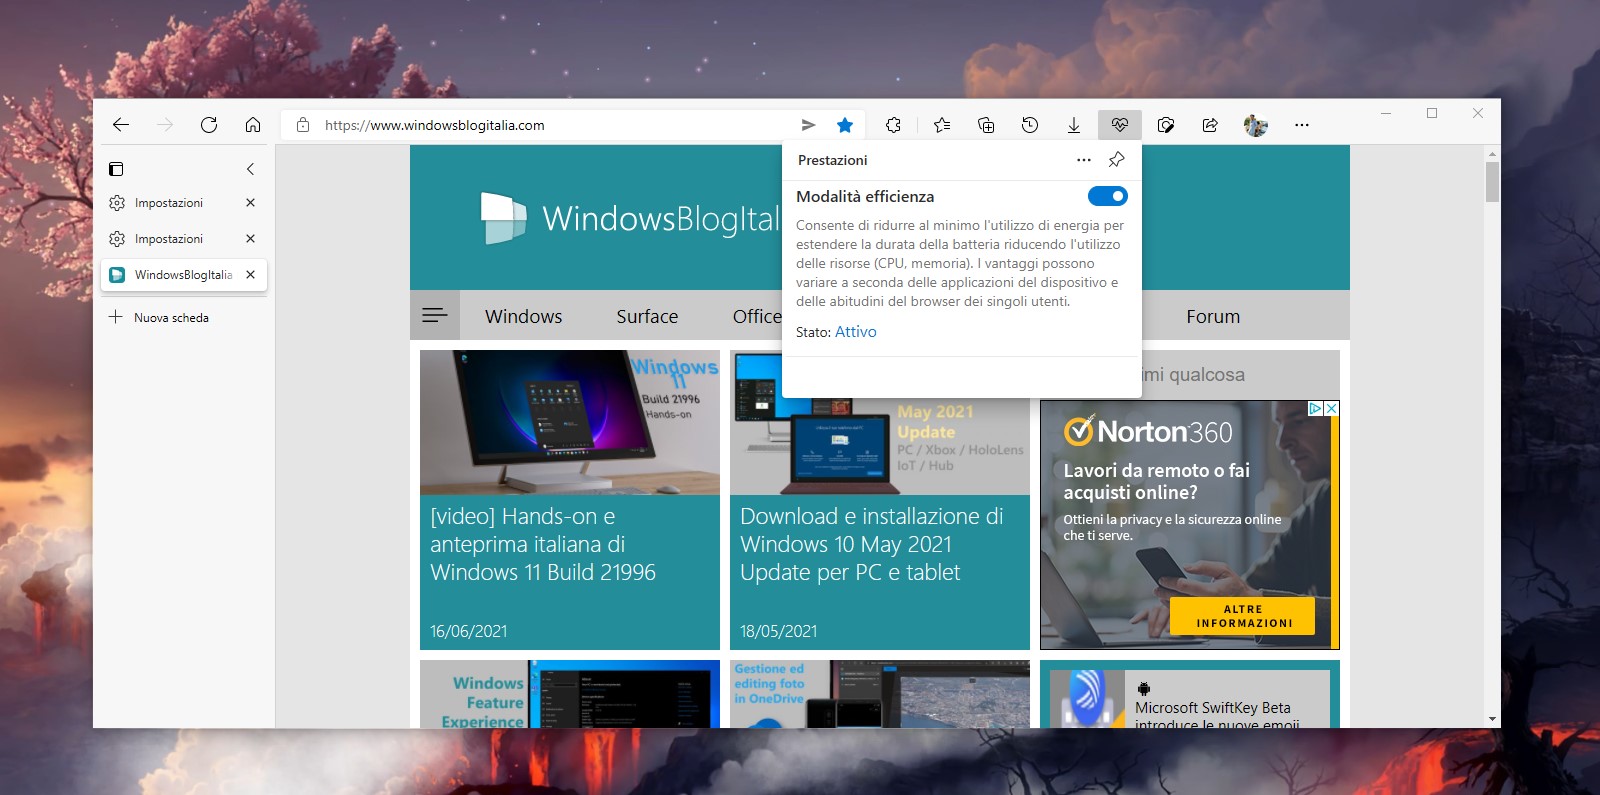The height and width of the screenshot is (795, 1600).
Task: Open Edge settings and more menu
Action: click(x=1301, y=125)
